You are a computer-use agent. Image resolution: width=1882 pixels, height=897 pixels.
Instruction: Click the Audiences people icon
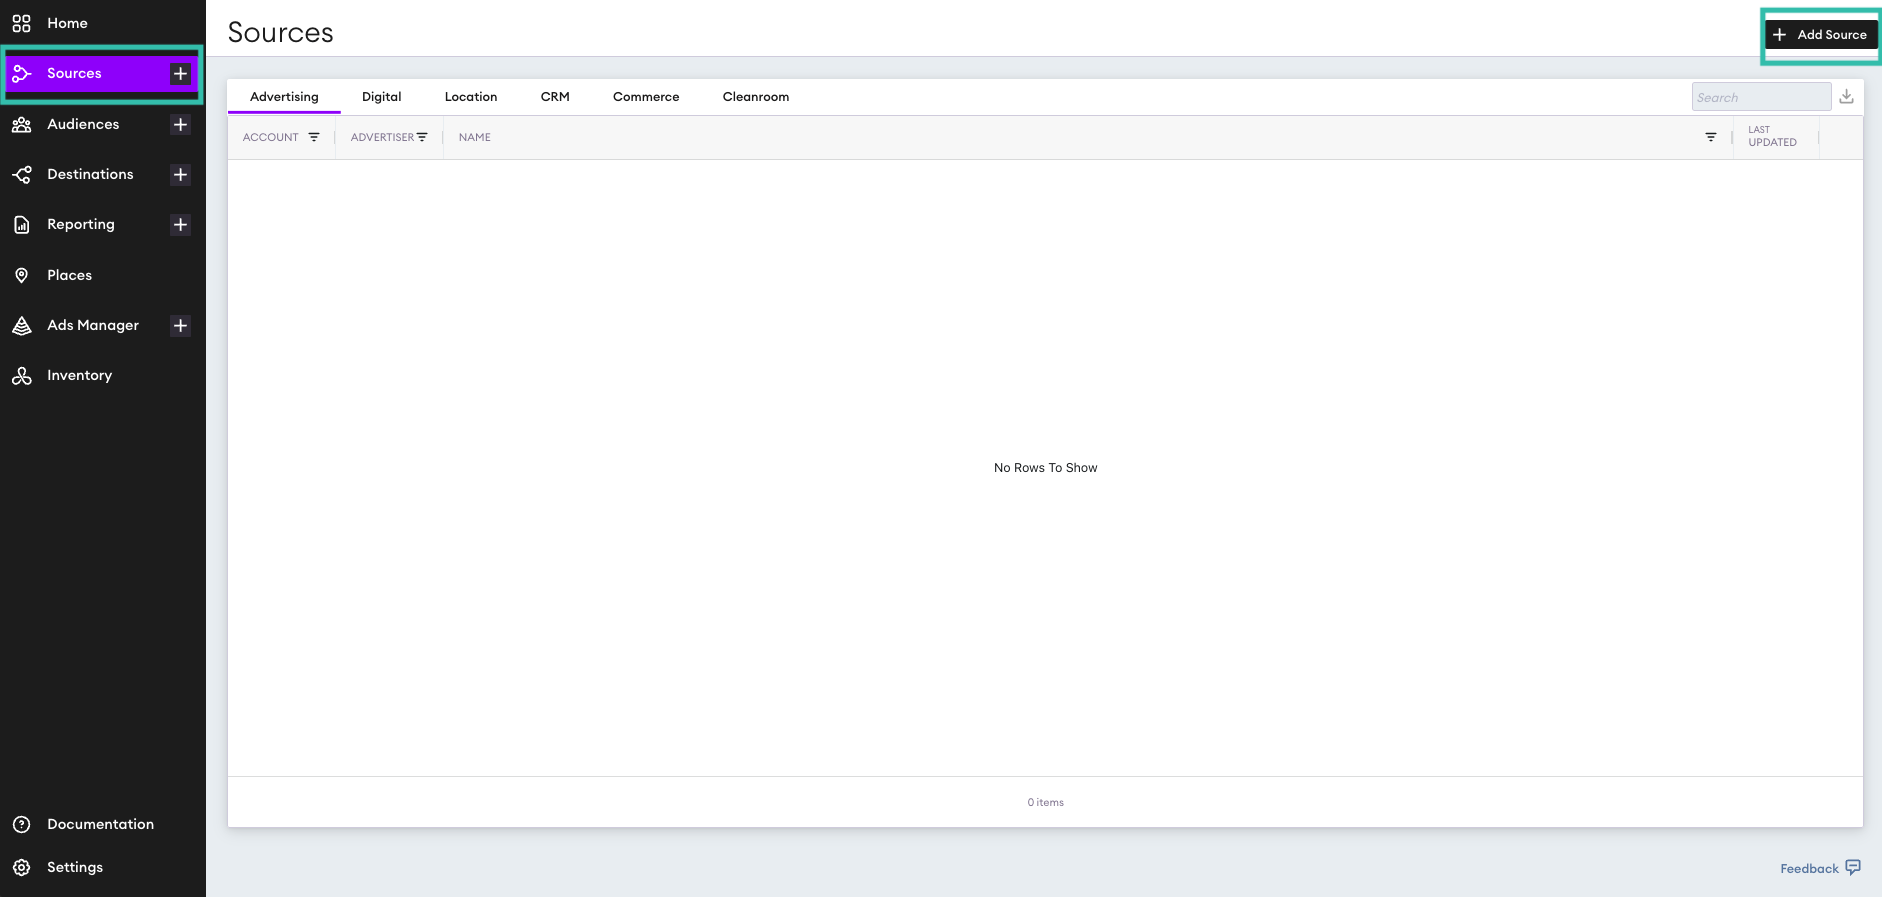point(22,124)
